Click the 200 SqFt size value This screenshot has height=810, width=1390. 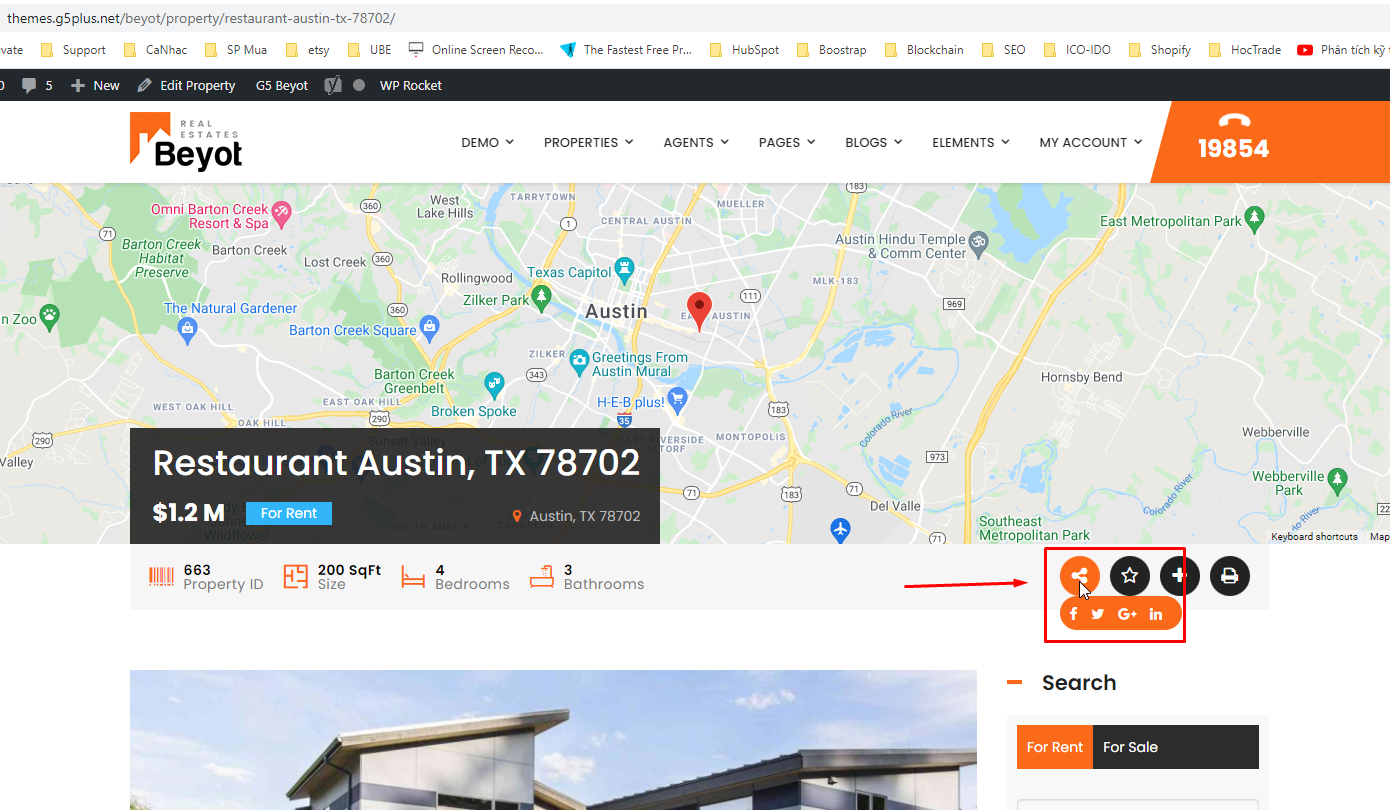coord(349,570)
